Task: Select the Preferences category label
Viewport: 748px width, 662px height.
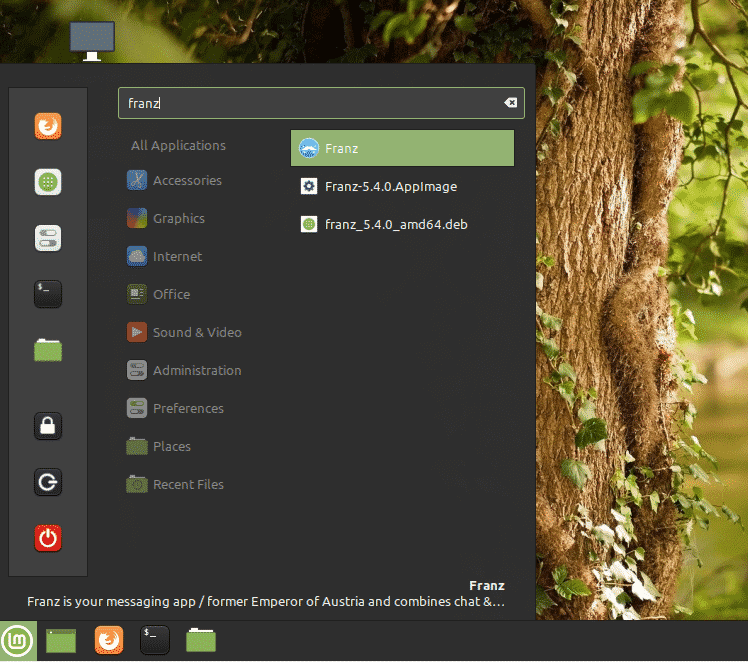Action: [188, 408]
